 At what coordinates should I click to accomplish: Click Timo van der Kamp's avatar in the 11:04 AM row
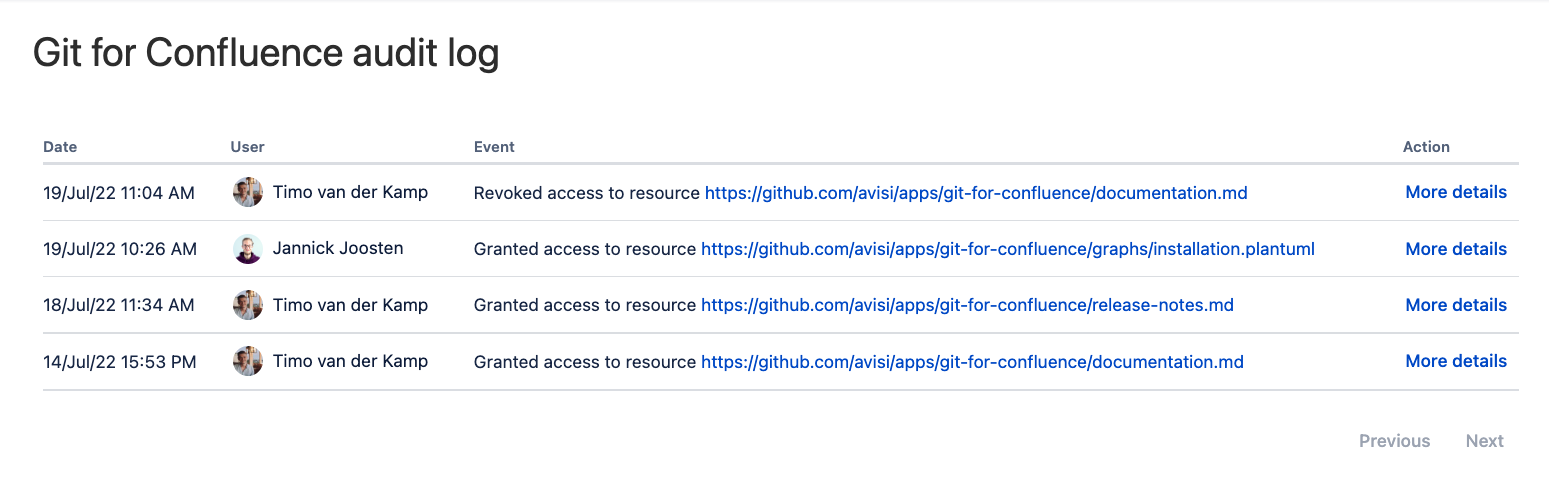247,192
